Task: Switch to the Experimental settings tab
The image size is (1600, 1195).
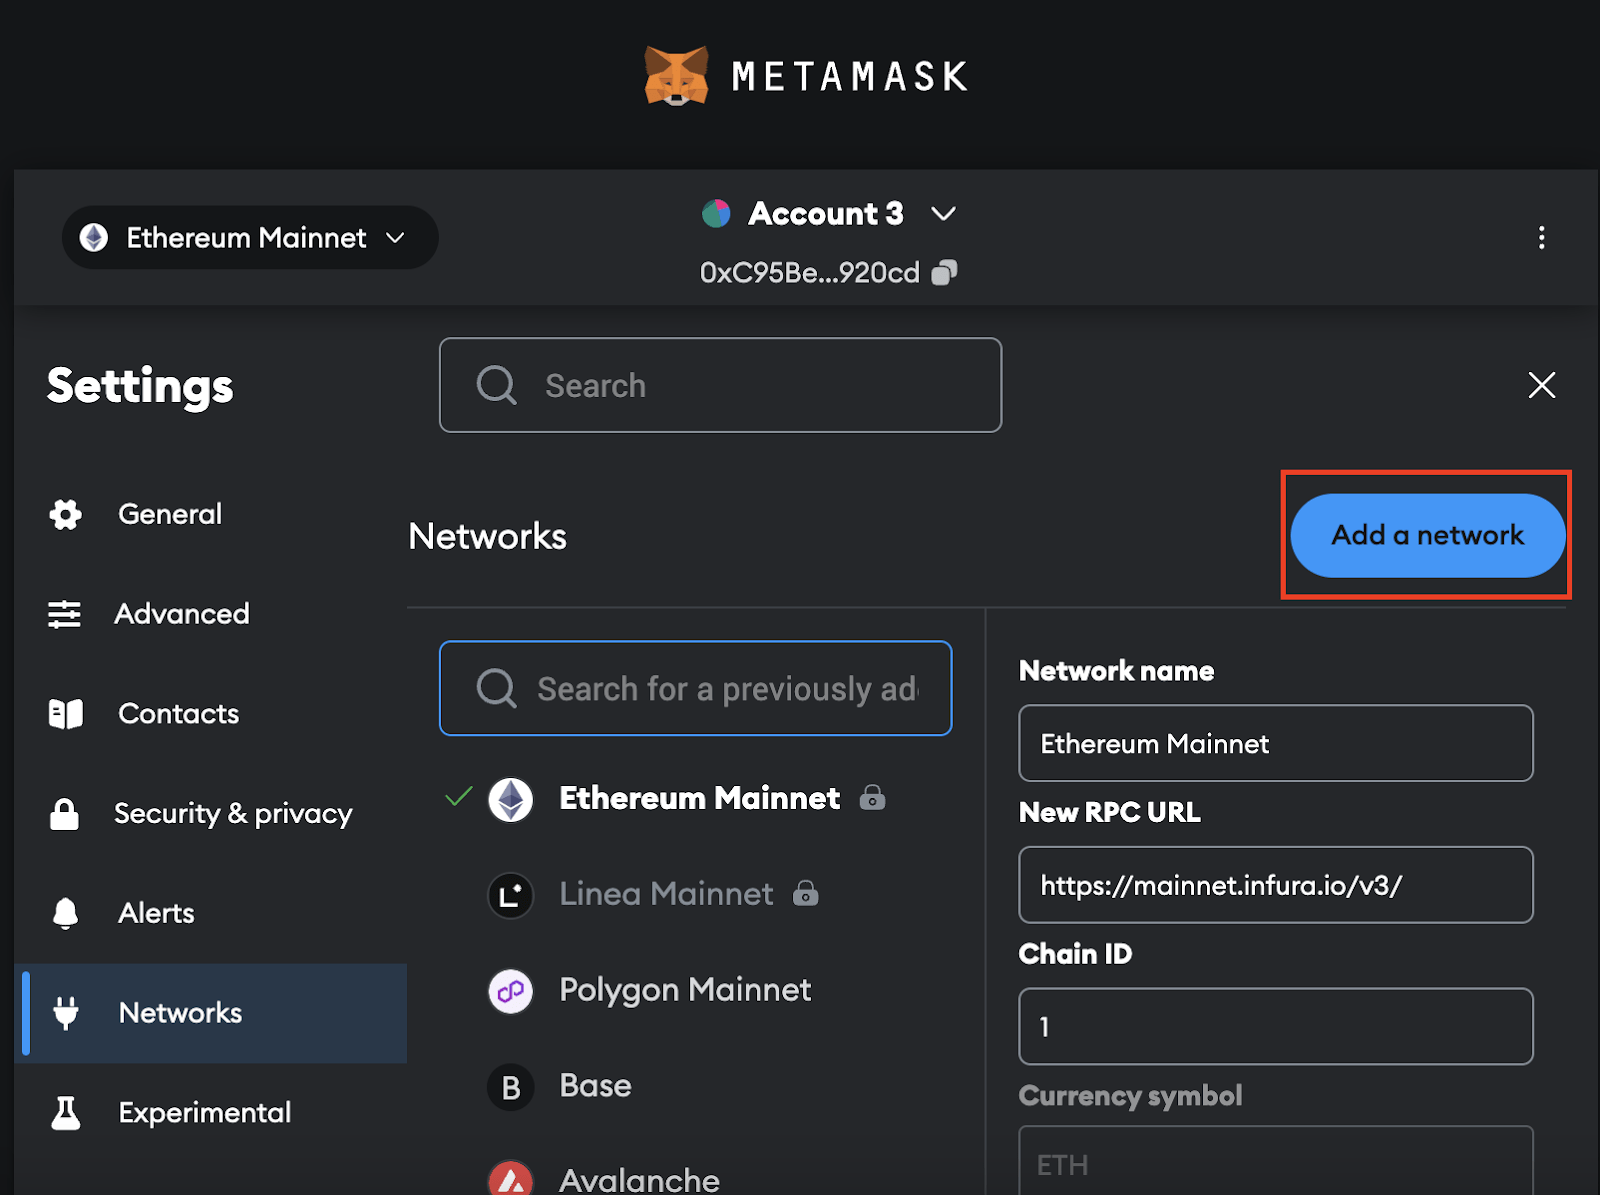Action: tap(204, 1112)
